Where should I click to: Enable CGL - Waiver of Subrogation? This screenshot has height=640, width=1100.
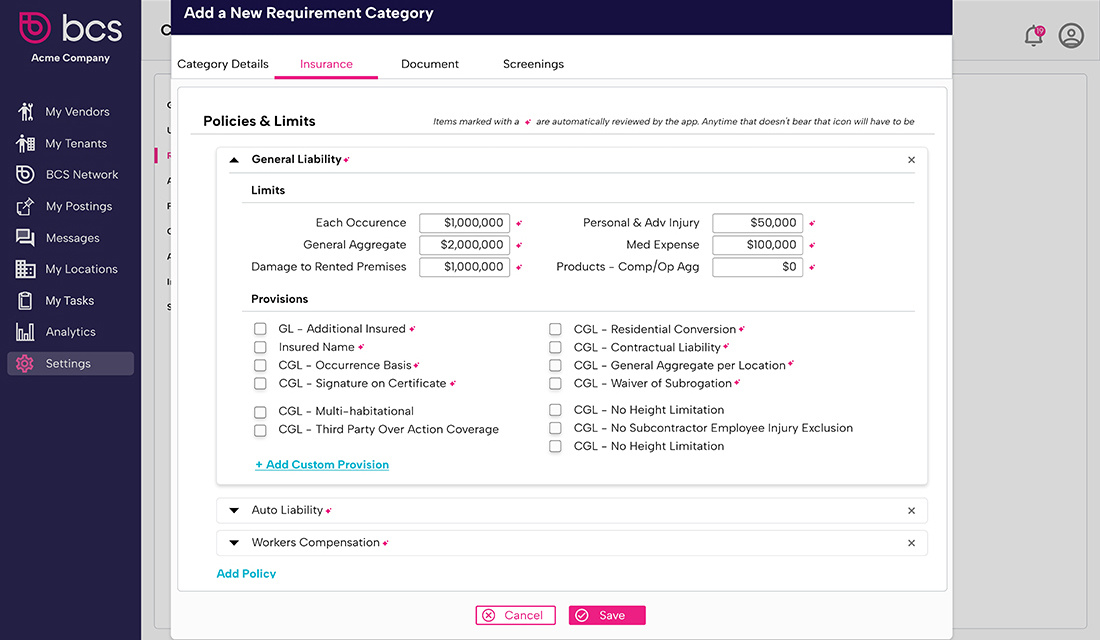tap(555, 383)
